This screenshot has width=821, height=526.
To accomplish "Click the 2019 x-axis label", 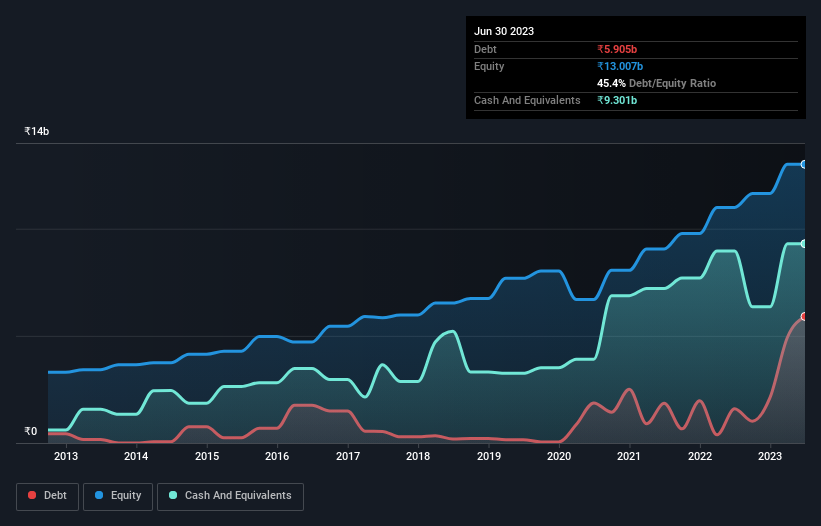I will 489,456.
